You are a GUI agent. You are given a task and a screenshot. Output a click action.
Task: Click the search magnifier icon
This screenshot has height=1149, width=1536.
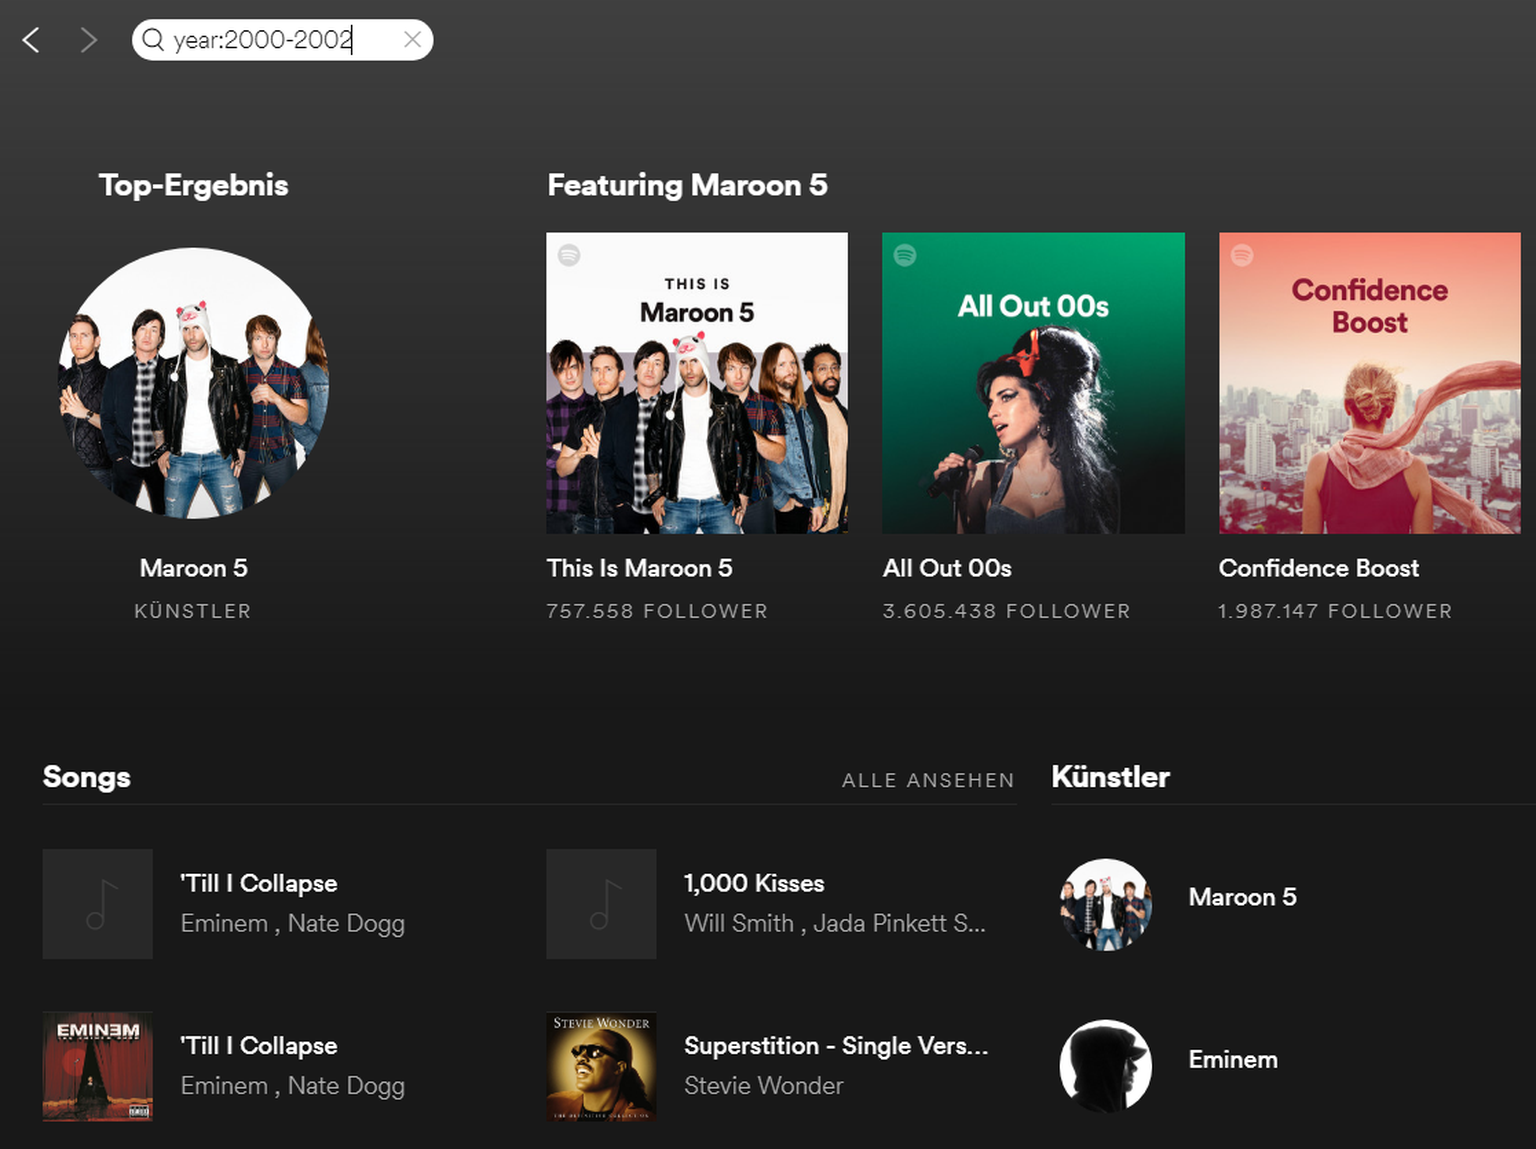[153, 40]
